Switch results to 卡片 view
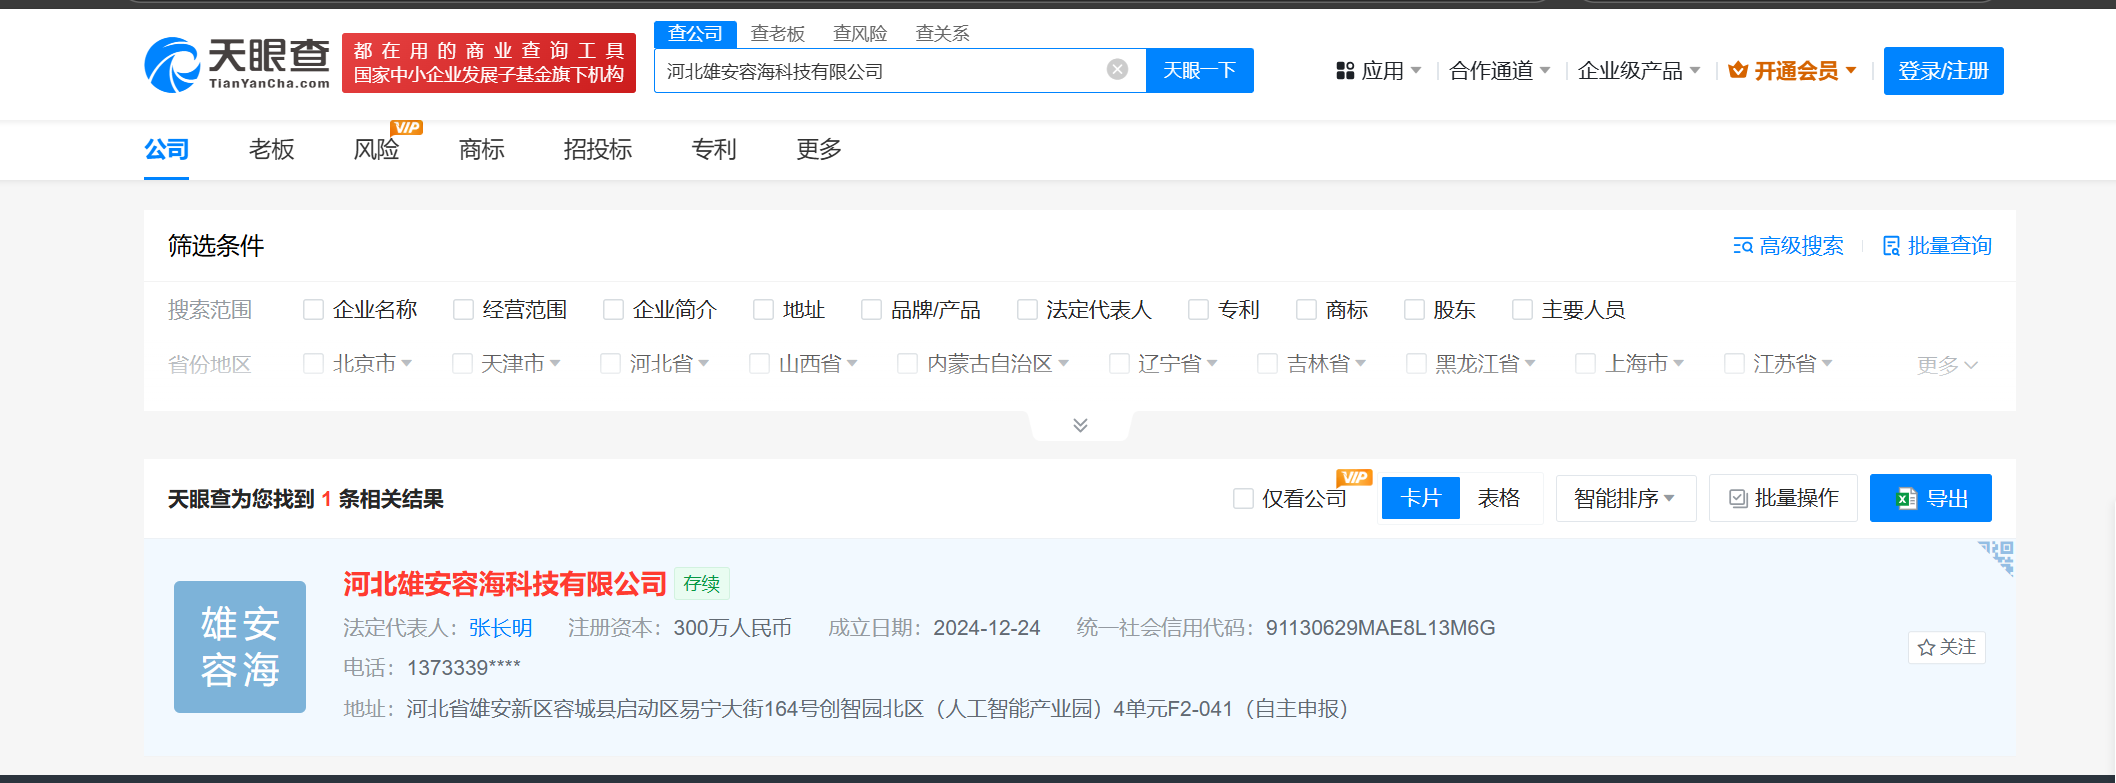 [1421, 498]
